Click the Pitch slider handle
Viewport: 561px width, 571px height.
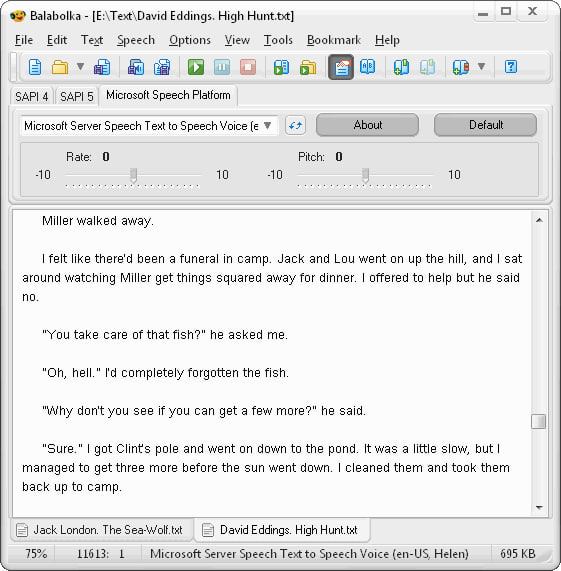click(366, 175)
